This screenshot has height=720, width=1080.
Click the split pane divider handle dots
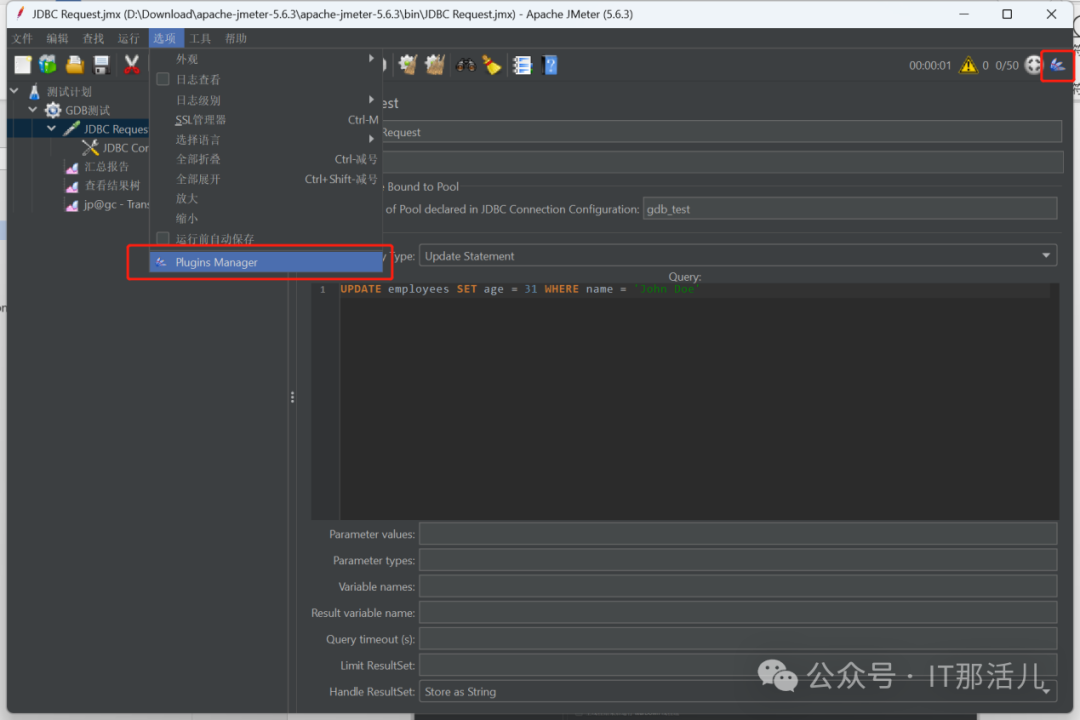pyautogui.click(x=292, y=397)
